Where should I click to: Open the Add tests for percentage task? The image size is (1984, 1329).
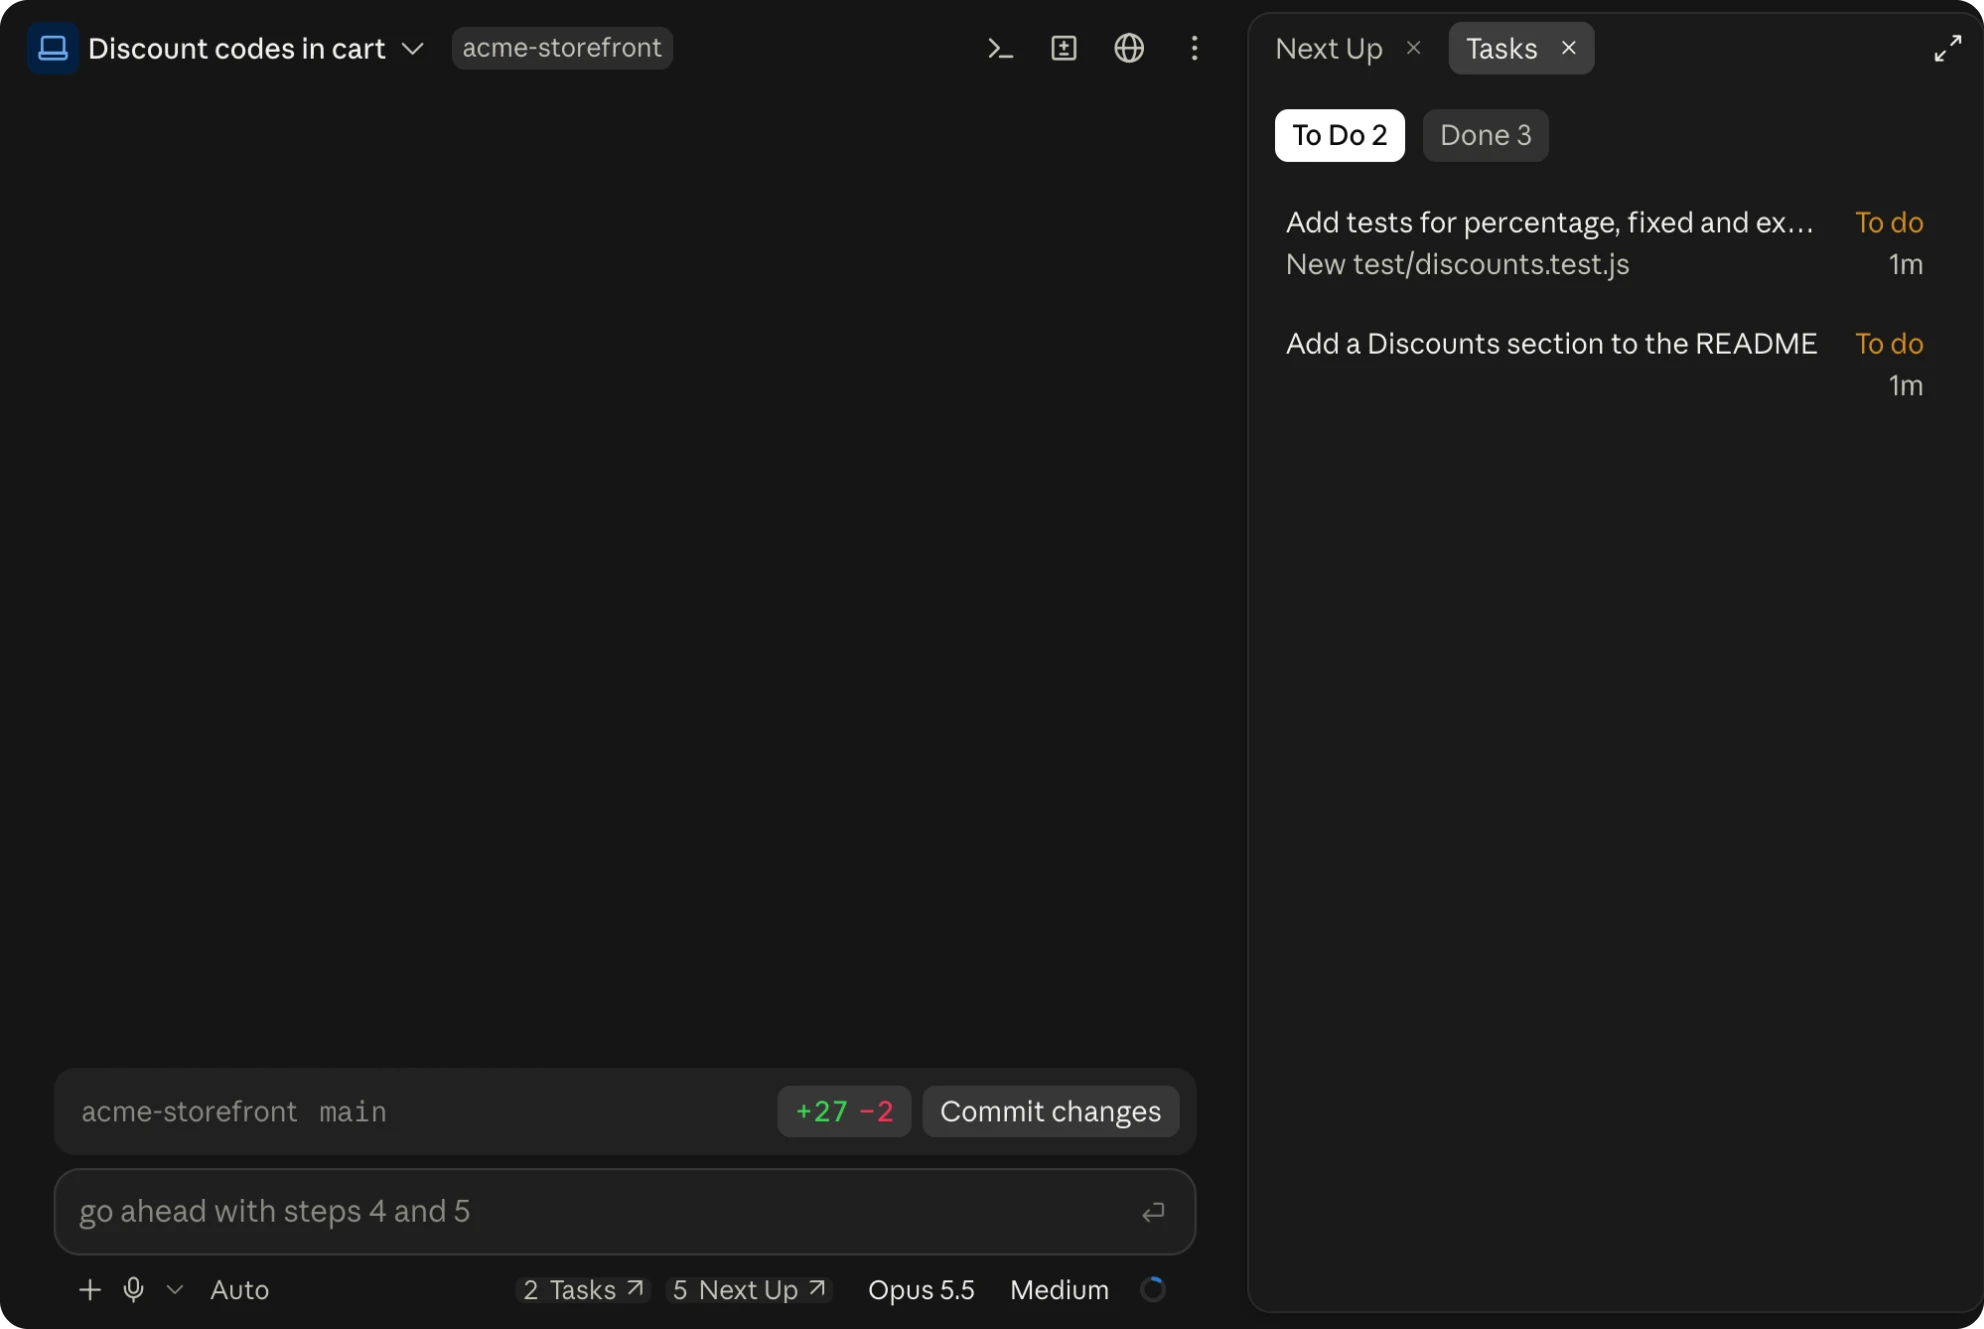coord(1604,243)
